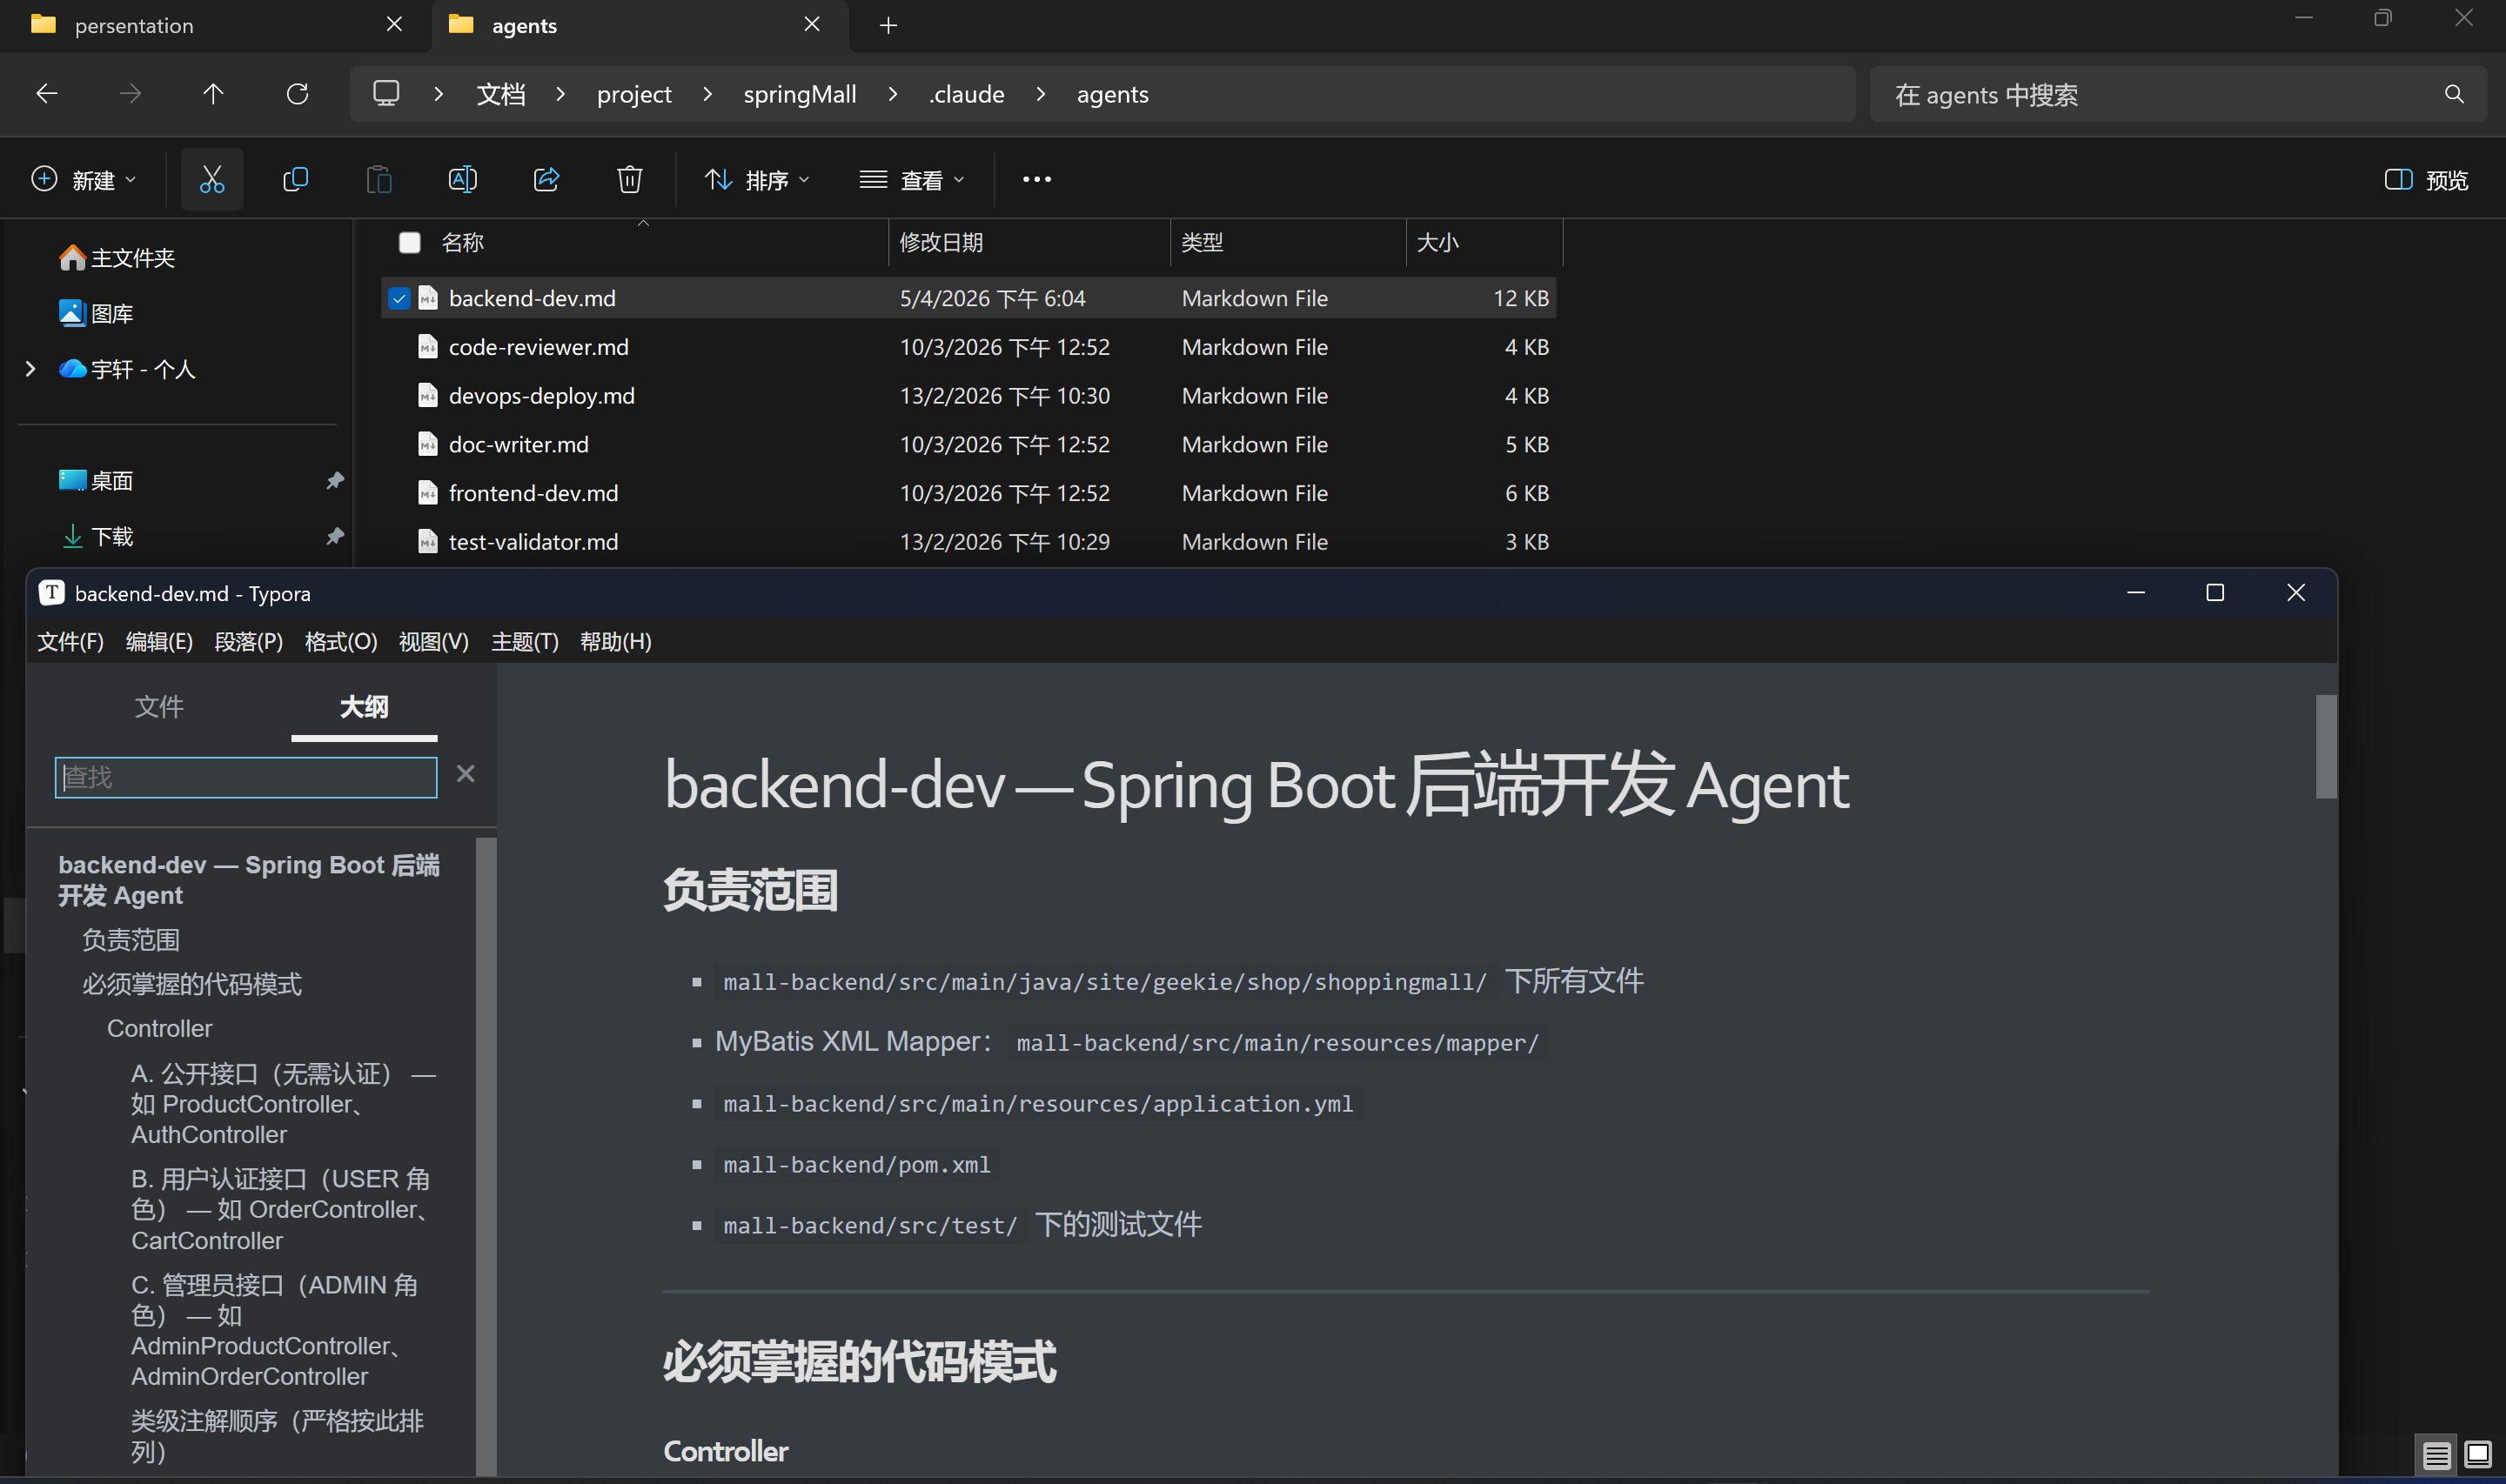
Task: Switch to the 大纲 tab in Typora sidebar
Action: point(364,707)
